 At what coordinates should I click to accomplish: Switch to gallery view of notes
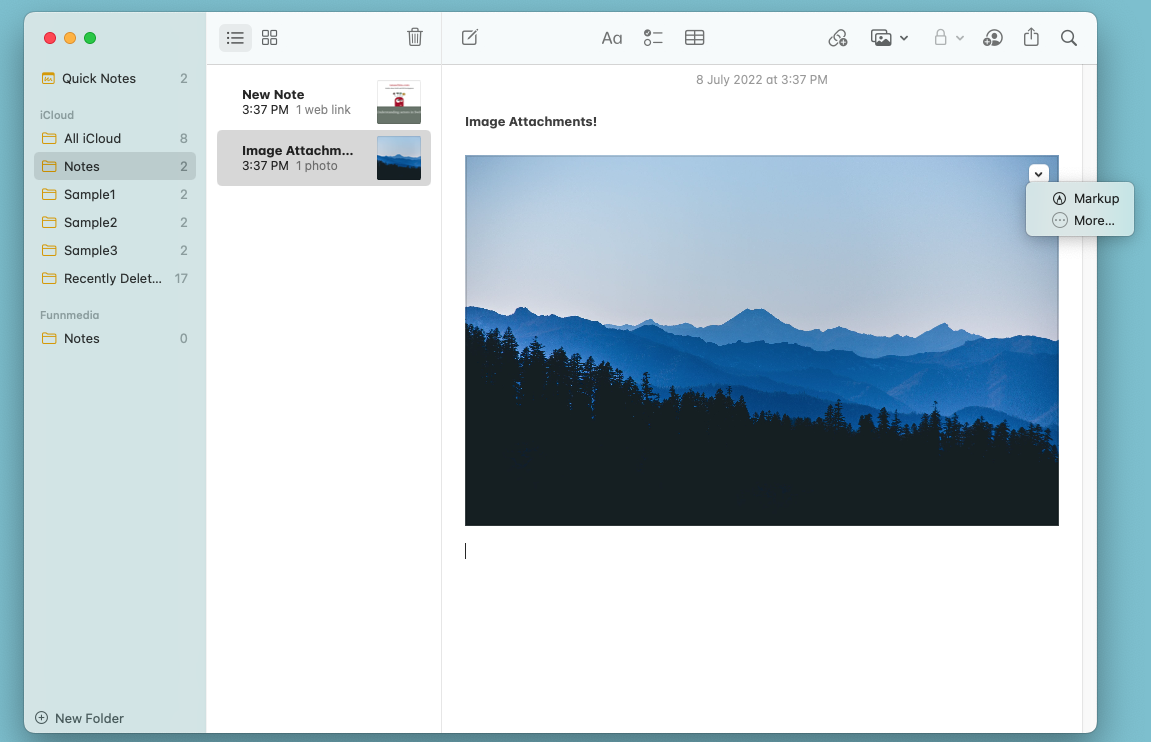coord(269,37)
